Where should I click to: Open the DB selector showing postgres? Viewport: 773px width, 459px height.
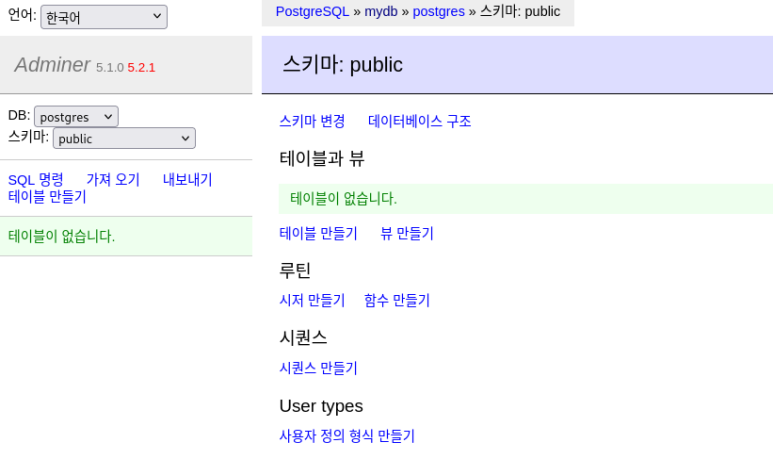pyautogui.click(x=76, y=116)
